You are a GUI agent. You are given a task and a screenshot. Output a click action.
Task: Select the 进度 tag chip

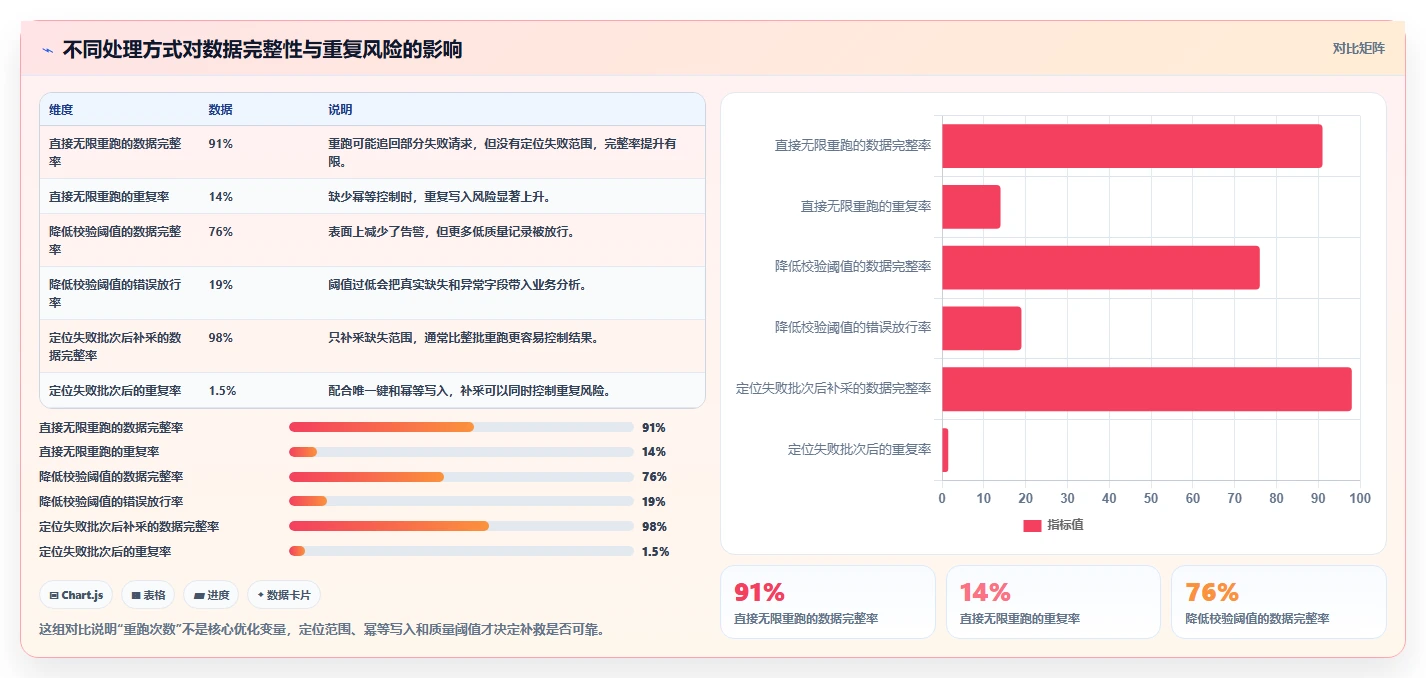point(211,595)
